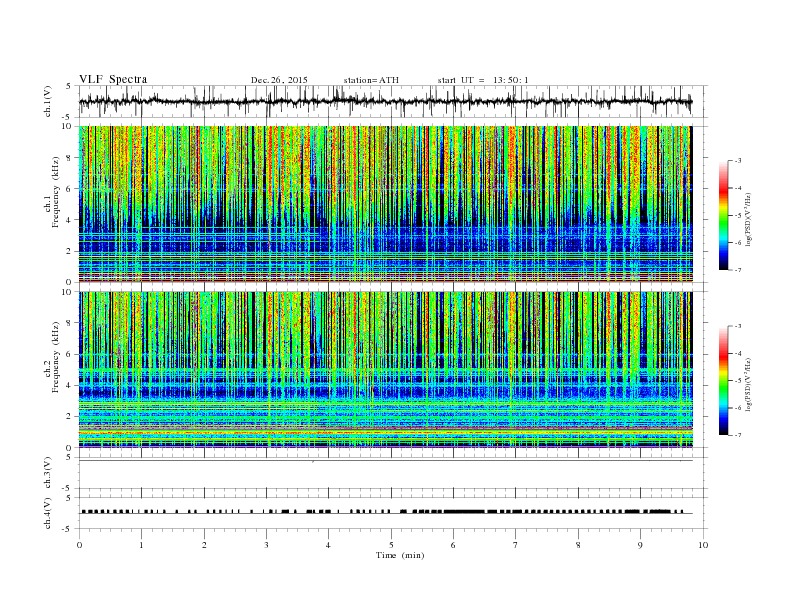Click the 'station=ATH' label

371,80
